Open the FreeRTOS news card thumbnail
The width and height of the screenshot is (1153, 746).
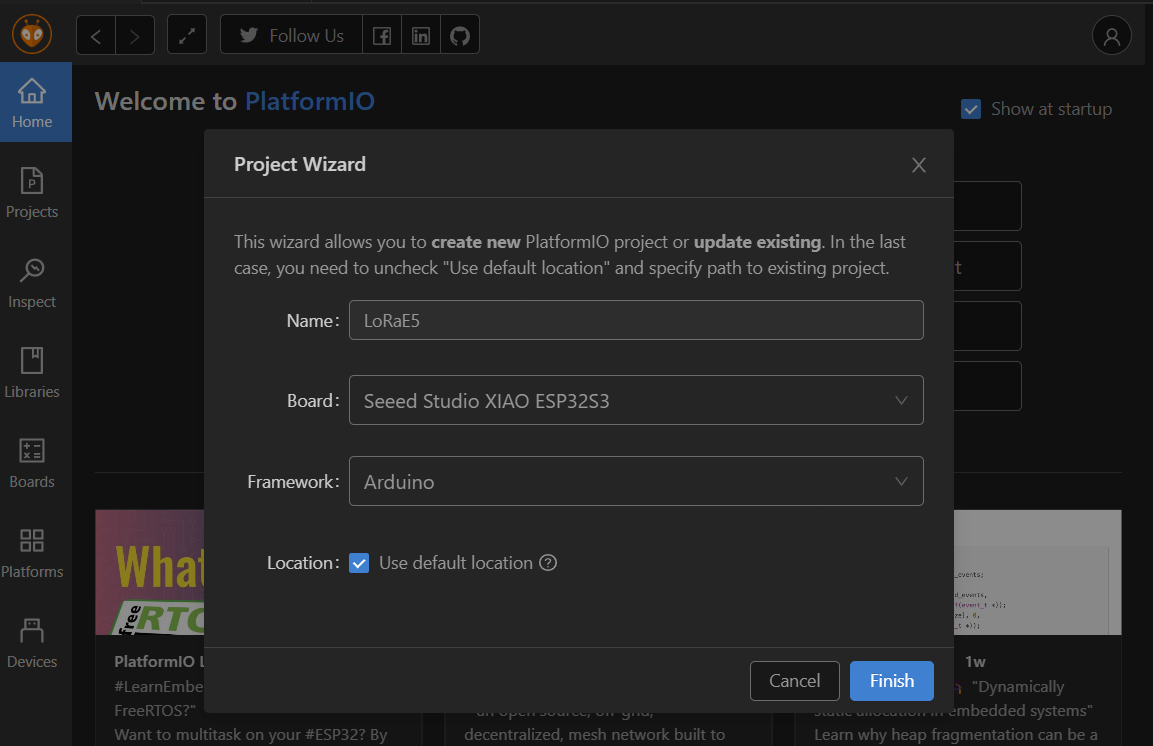click(x=150, y=572)
